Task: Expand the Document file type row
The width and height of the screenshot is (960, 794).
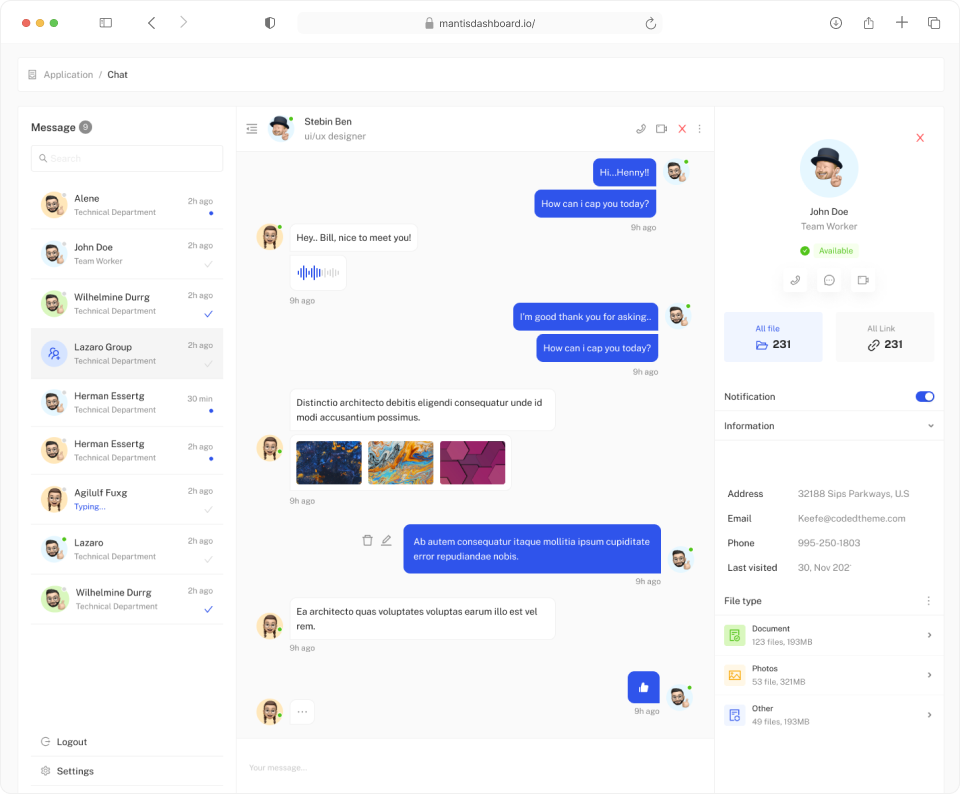Action: pos(929,635)
